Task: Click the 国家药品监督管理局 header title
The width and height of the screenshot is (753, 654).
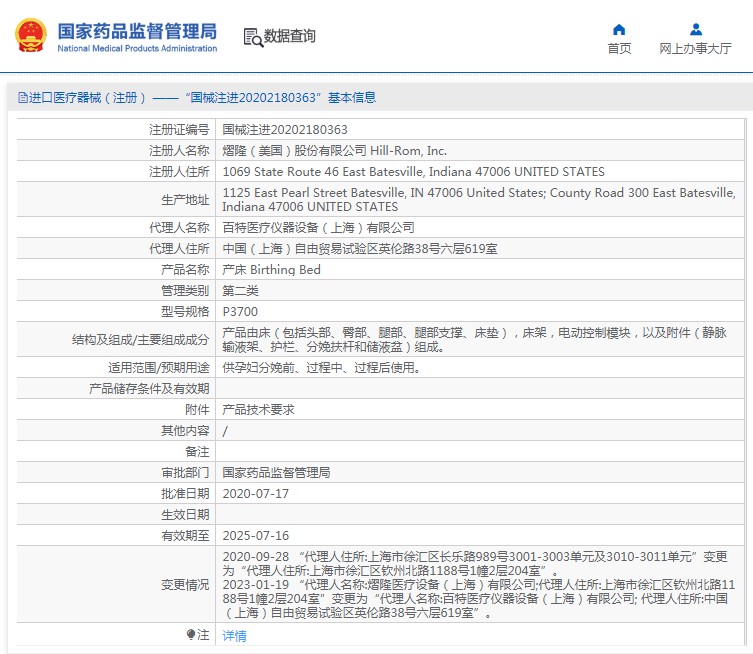Action: click(x=137, y=31)
